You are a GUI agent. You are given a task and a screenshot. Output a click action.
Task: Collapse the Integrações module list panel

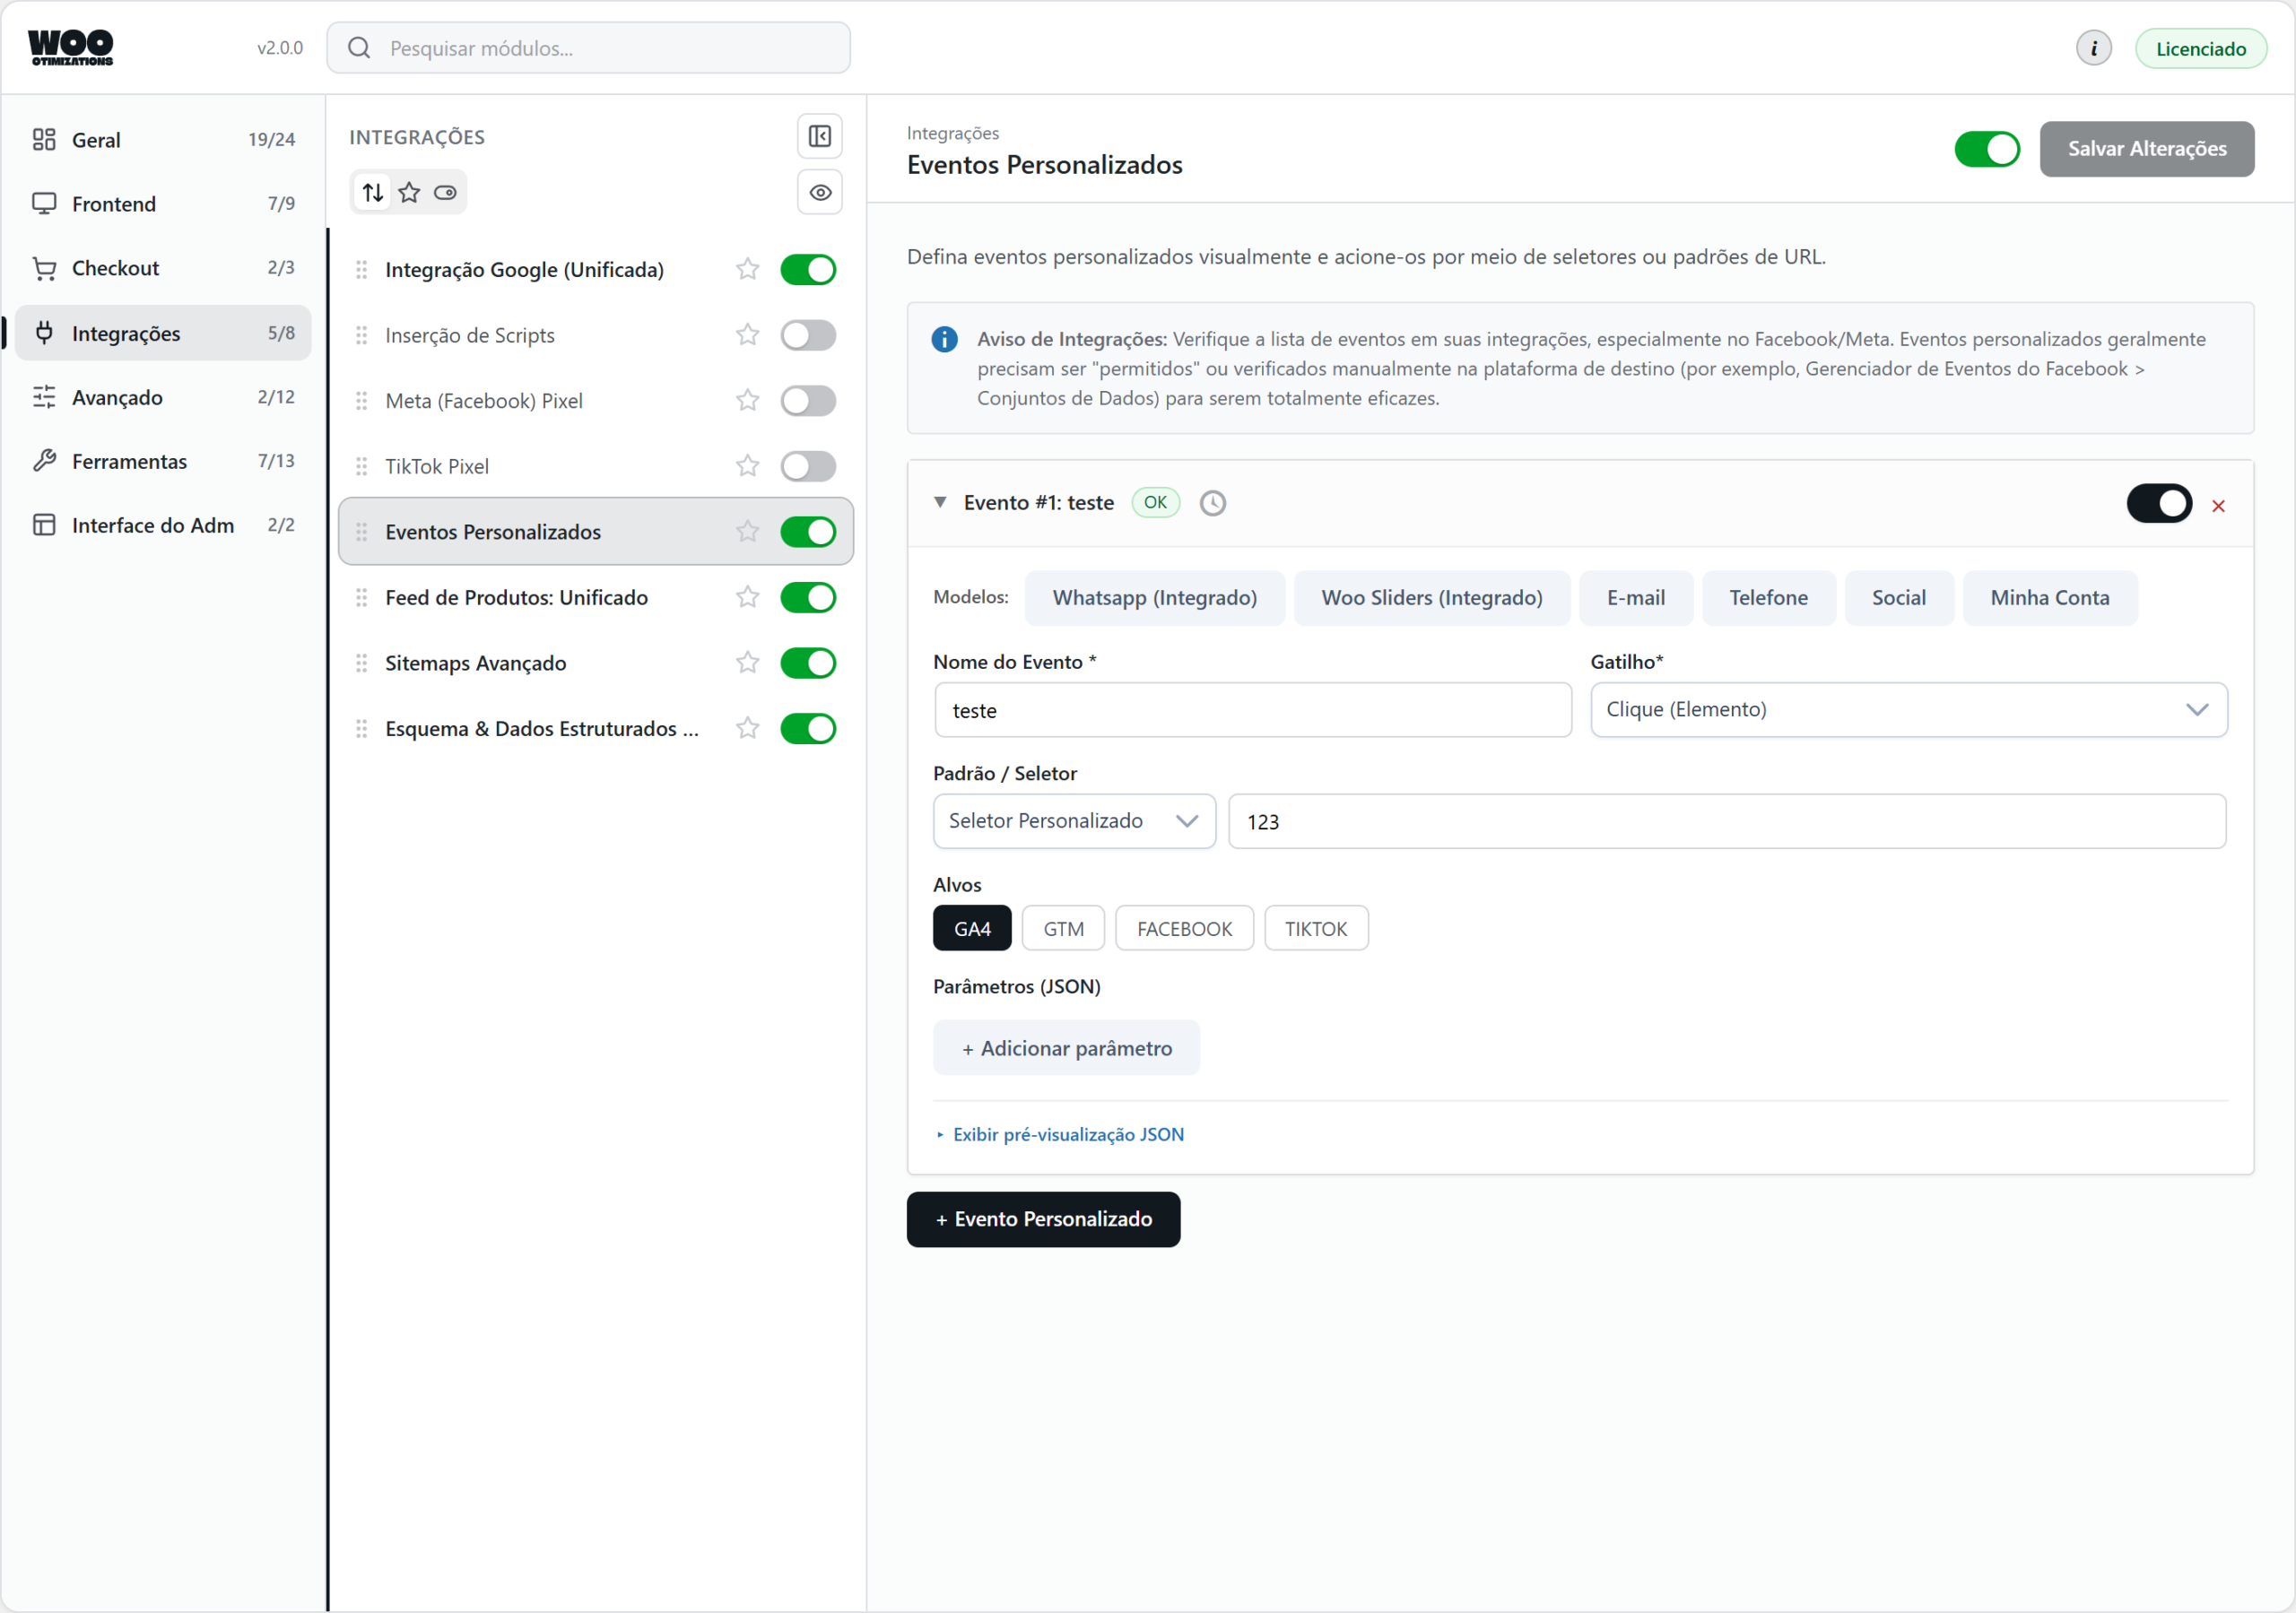(819, 136)
